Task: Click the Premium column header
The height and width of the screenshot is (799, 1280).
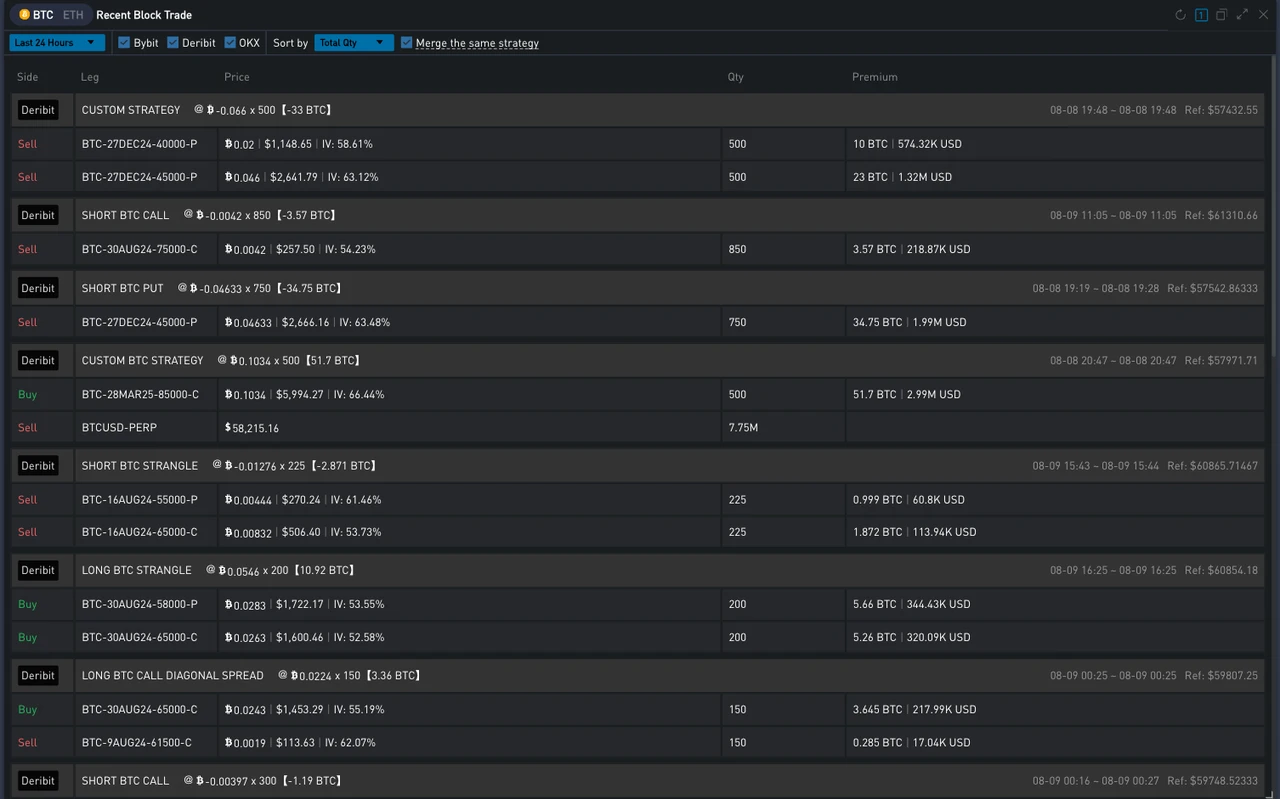Action: (874, 77)
